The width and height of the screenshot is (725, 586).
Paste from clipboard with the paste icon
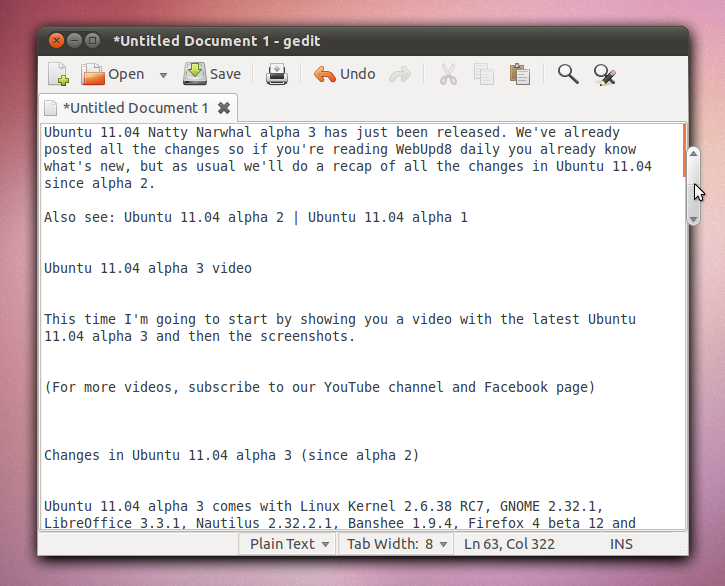(x=520, y=74)
